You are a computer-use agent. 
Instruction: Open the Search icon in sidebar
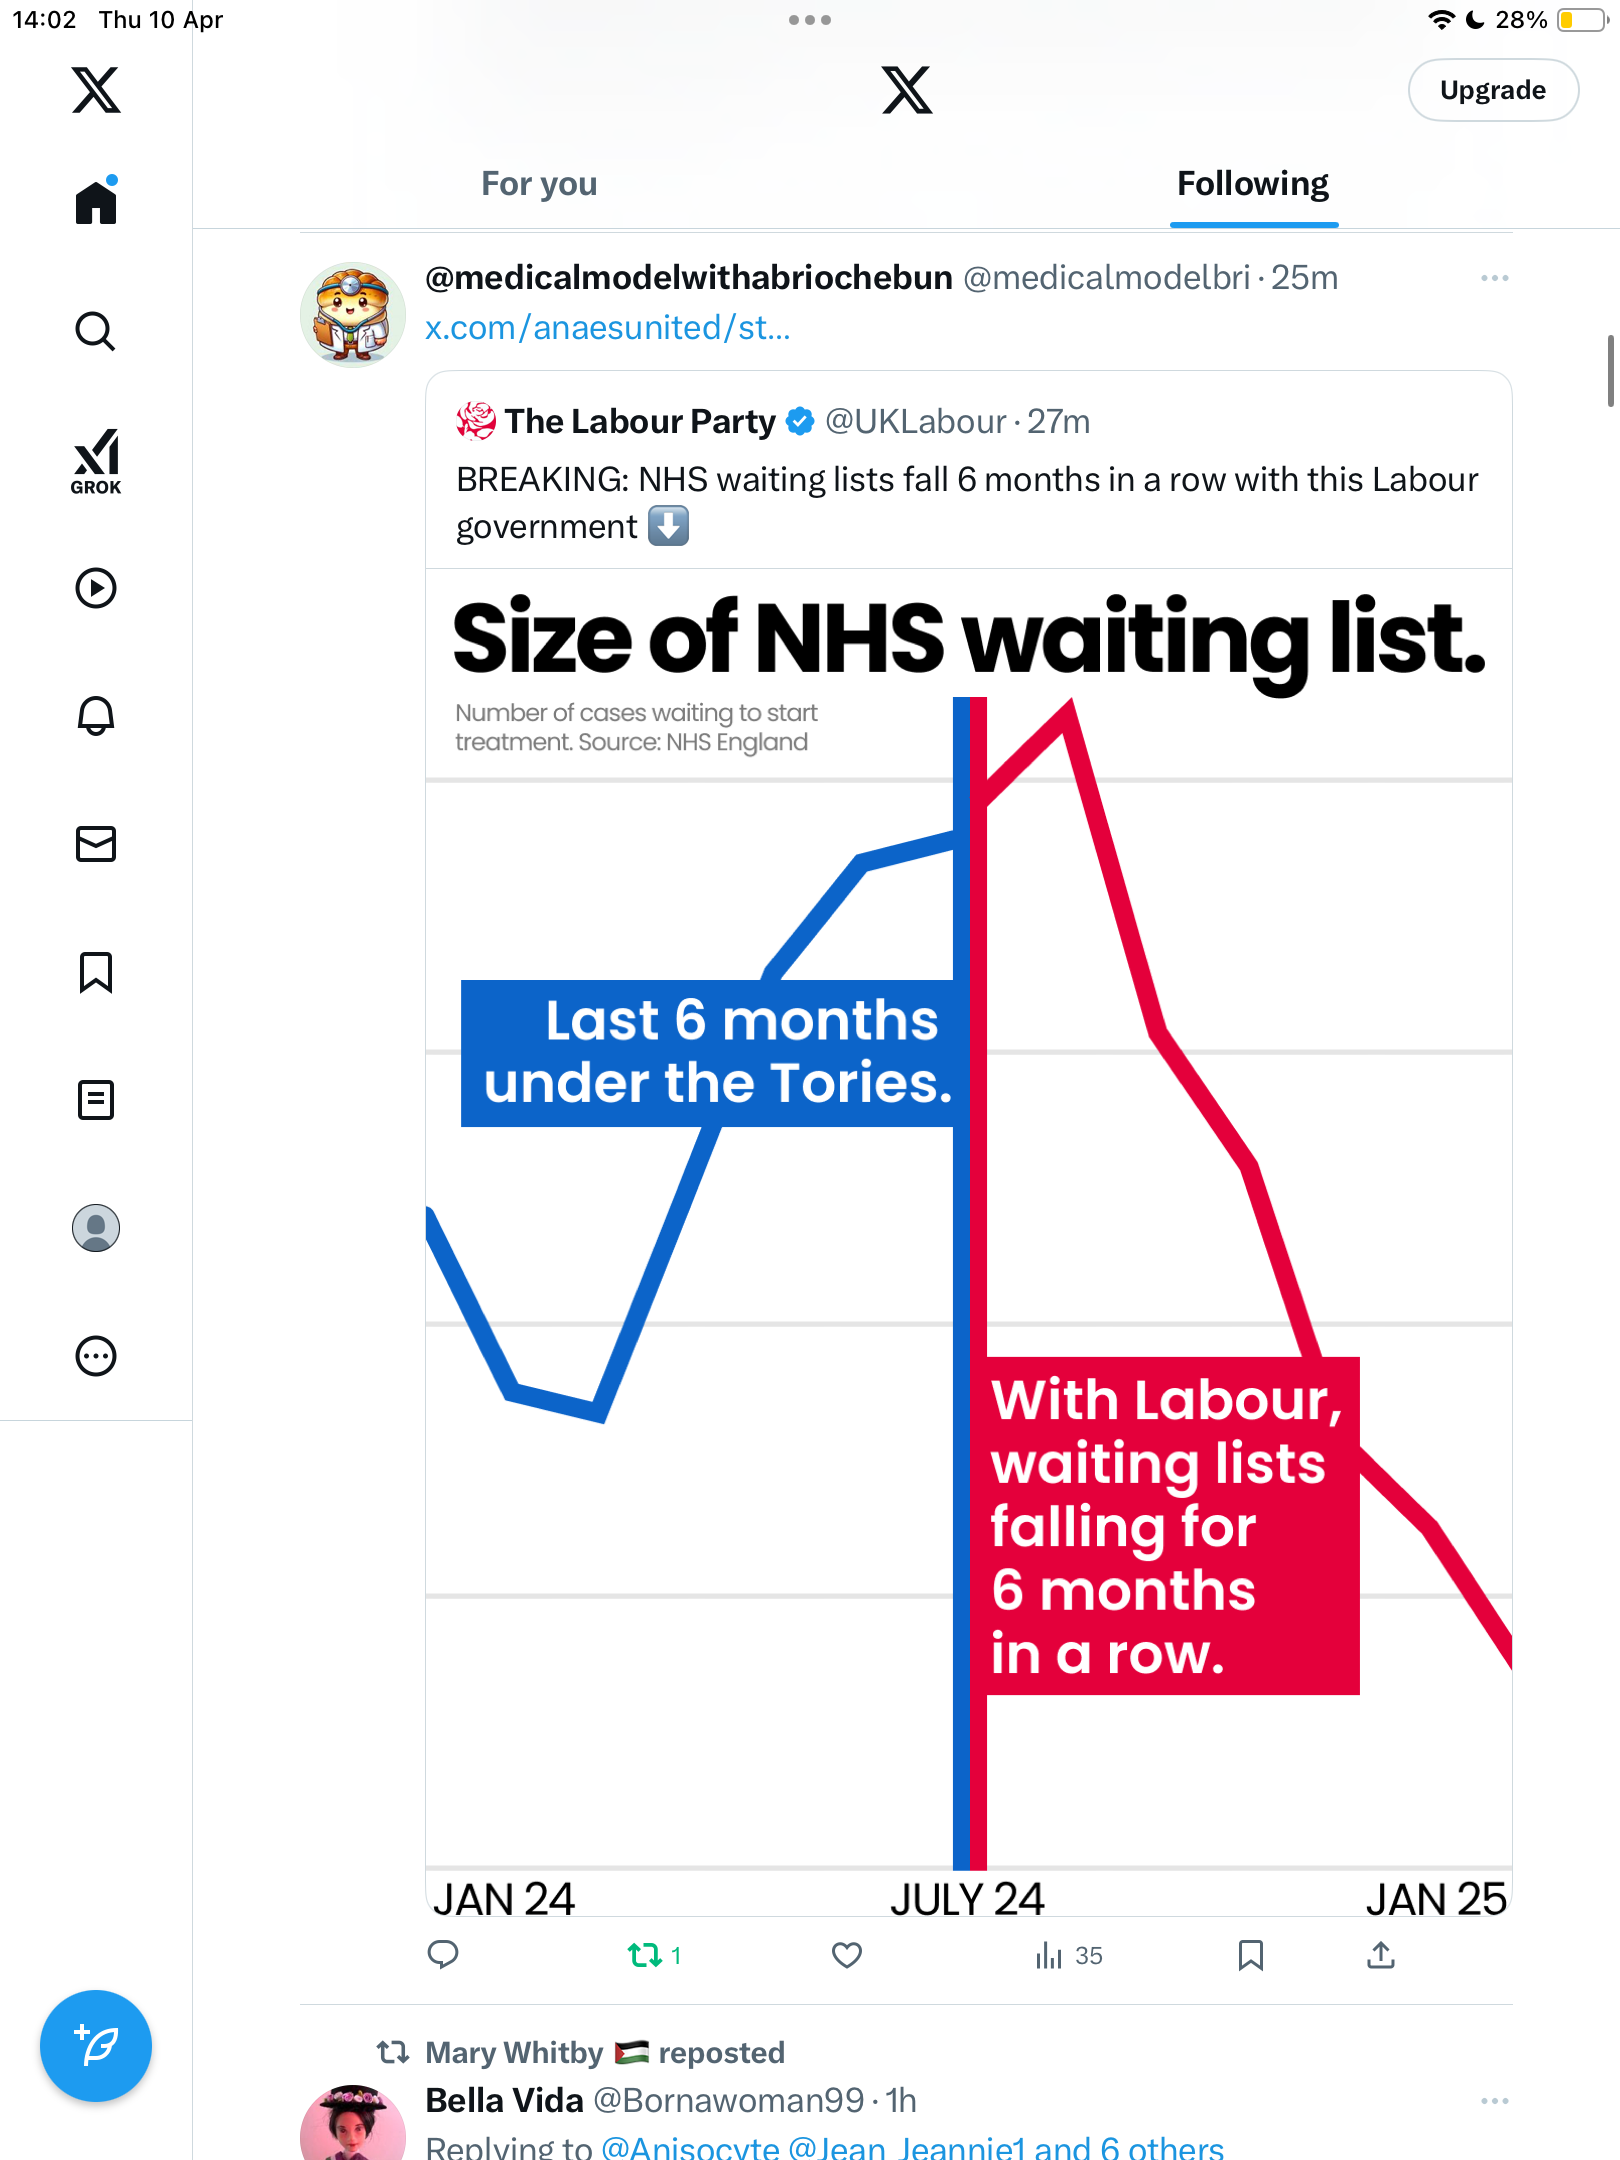96,331
